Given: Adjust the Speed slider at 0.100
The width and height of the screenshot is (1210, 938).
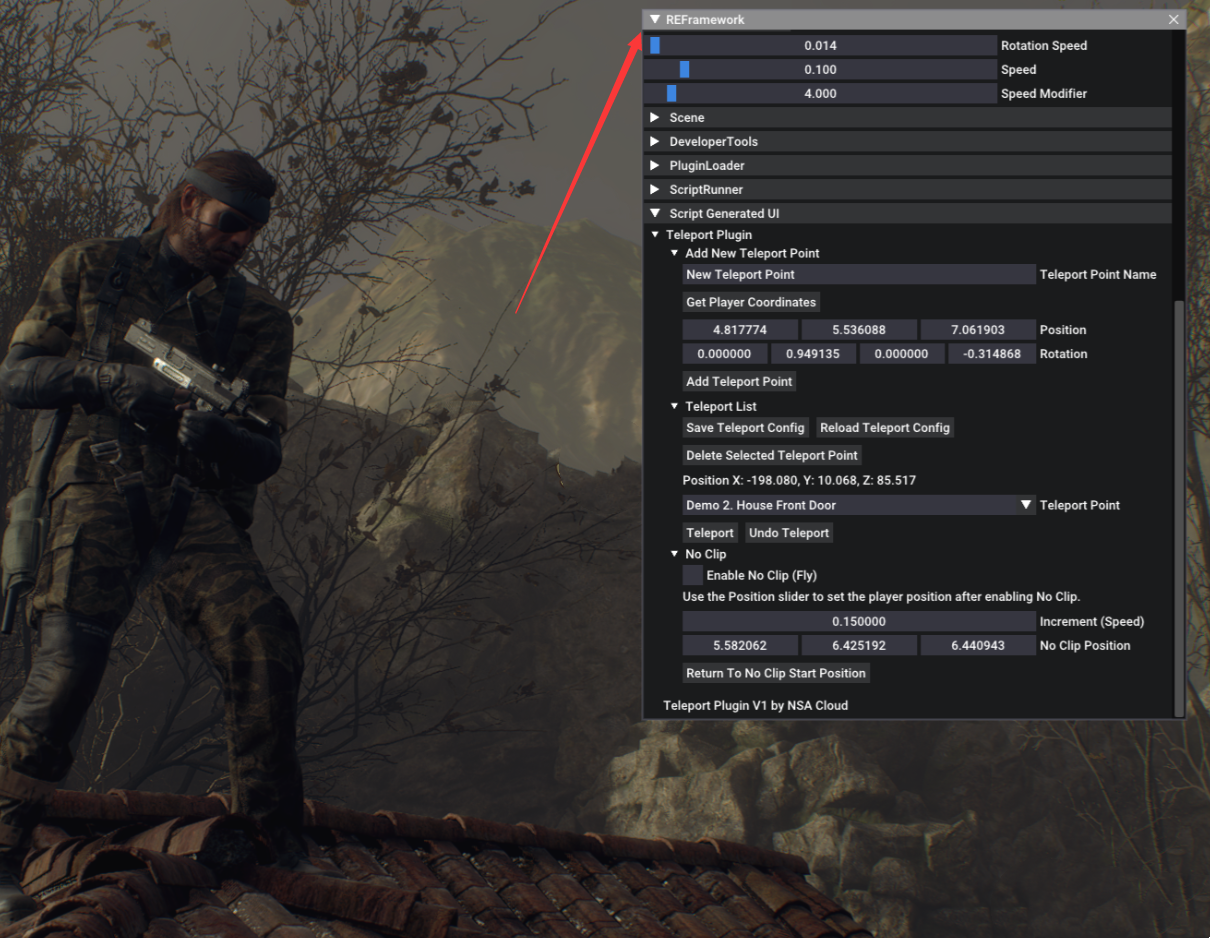Looking at the screenshot, I should (820, 70).
